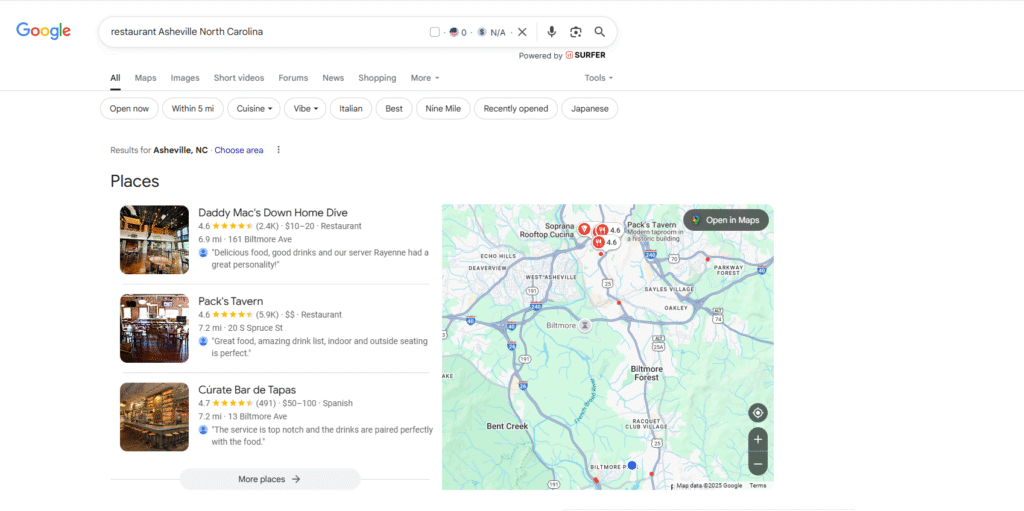Start voice search with microphone icon
The height and width of the screenshot is (511, 1024).
pyautogui.click(x=552, y=32)
